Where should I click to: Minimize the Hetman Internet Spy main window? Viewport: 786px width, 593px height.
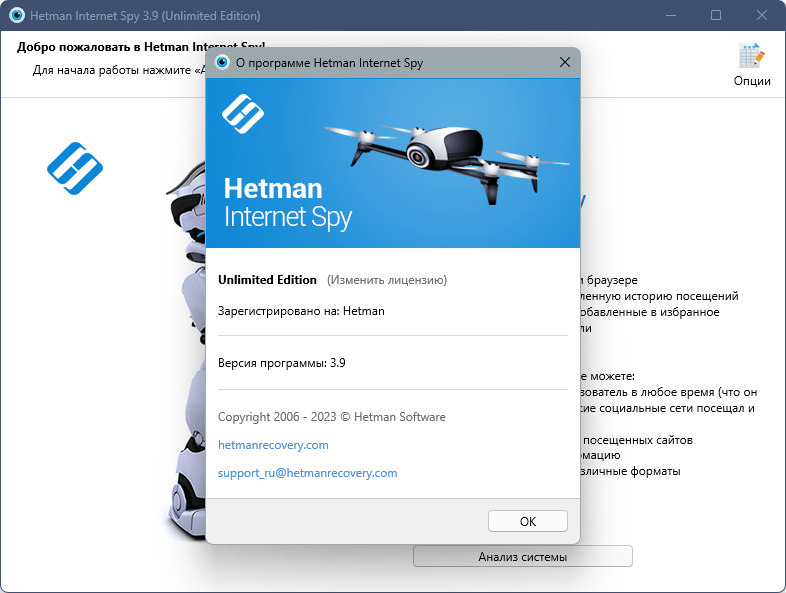(671, 15)
